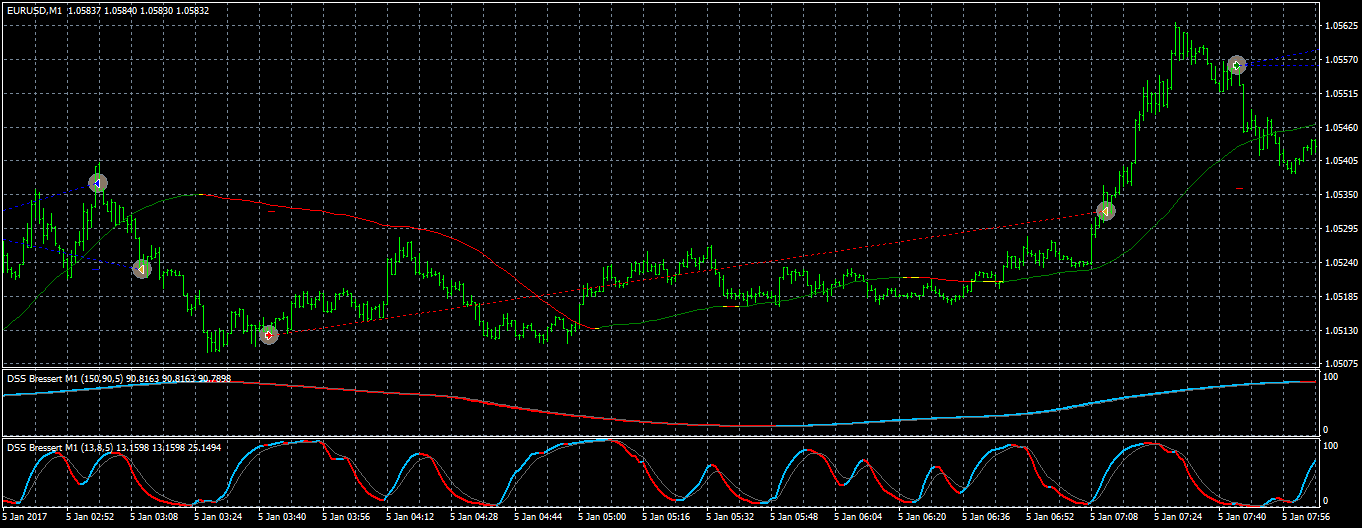Click the EURUSD,M1 chart title text

(x=34, y=10)
